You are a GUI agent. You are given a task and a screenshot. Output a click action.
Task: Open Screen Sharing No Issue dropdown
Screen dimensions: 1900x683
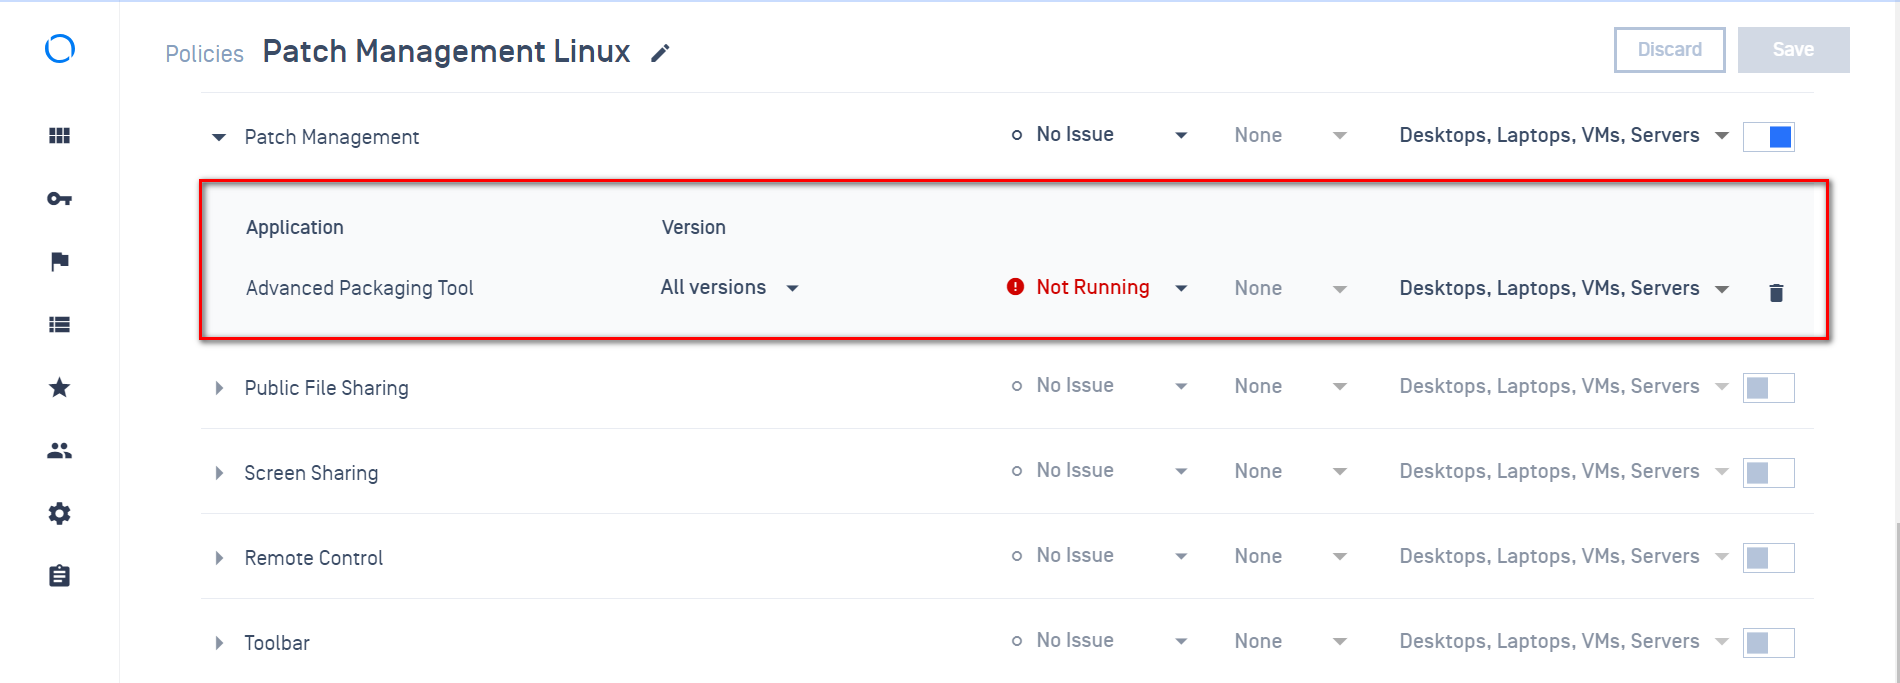(1099, 471)
